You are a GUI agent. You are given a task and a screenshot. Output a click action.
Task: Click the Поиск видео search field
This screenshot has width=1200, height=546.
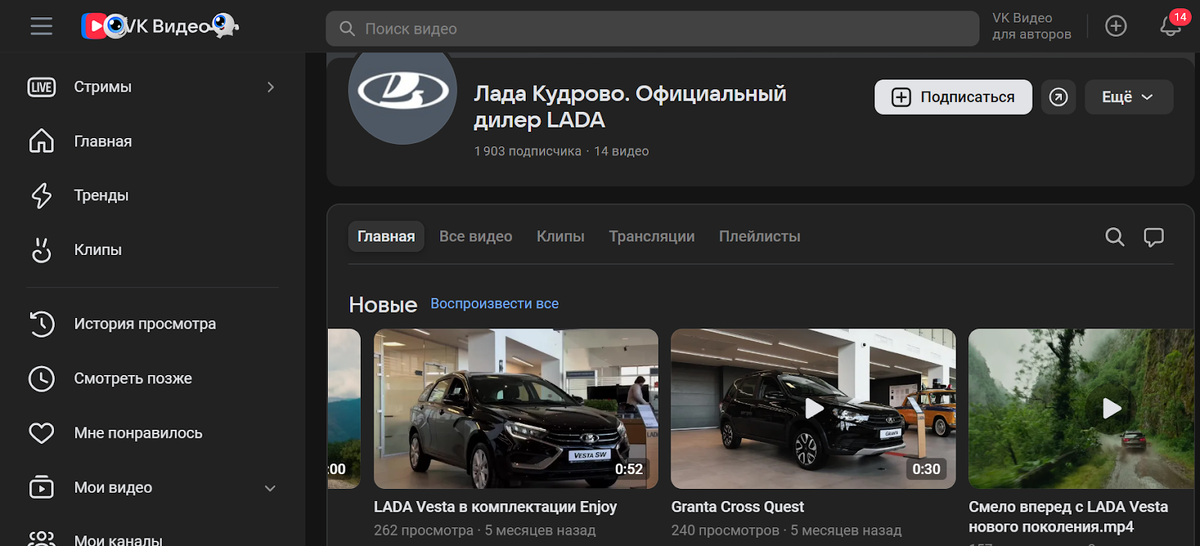tap(652, 29)
